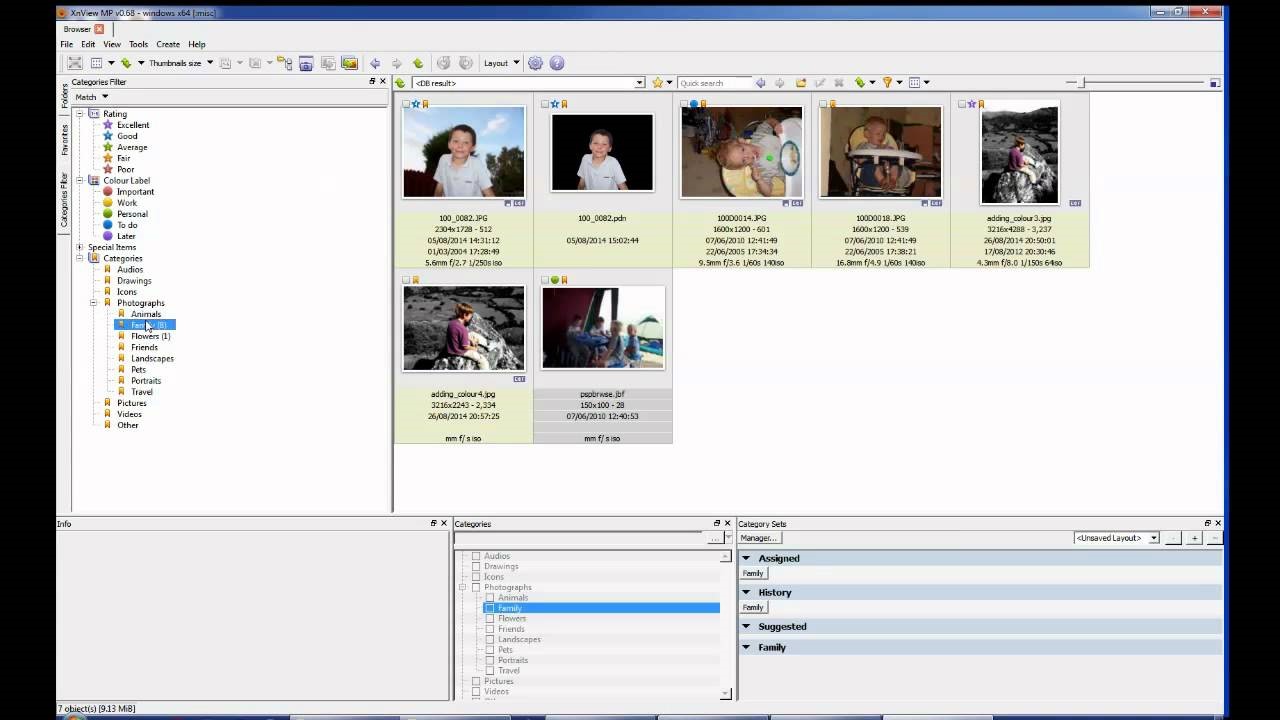The width and height of the screenshot is (1280, 720).
Task: Open the Tools menu
Action: click(x=139, y=44)
